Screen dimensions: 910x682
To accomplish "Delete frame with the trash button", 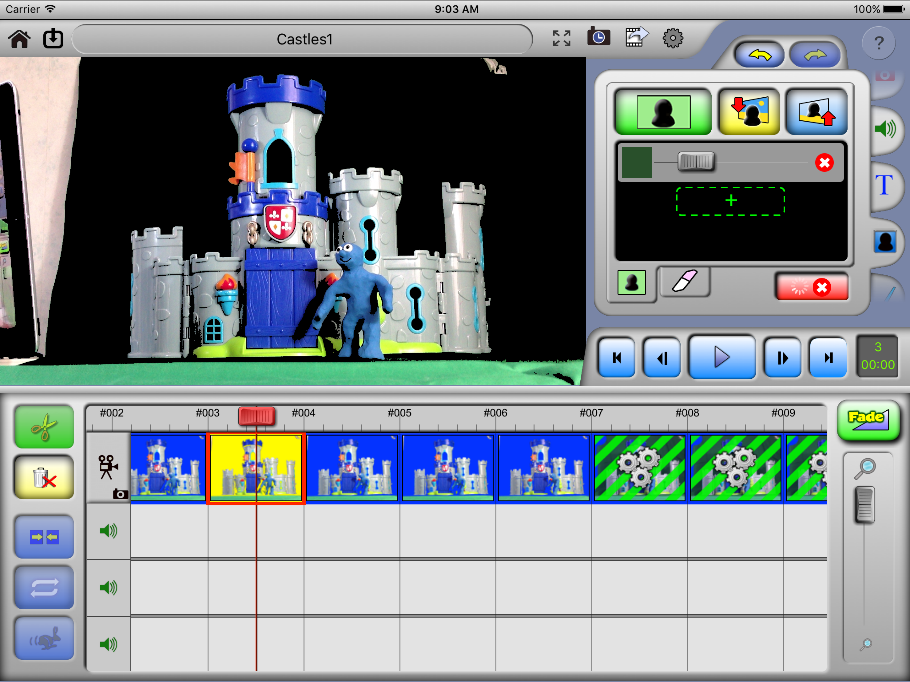I will 43,480.
